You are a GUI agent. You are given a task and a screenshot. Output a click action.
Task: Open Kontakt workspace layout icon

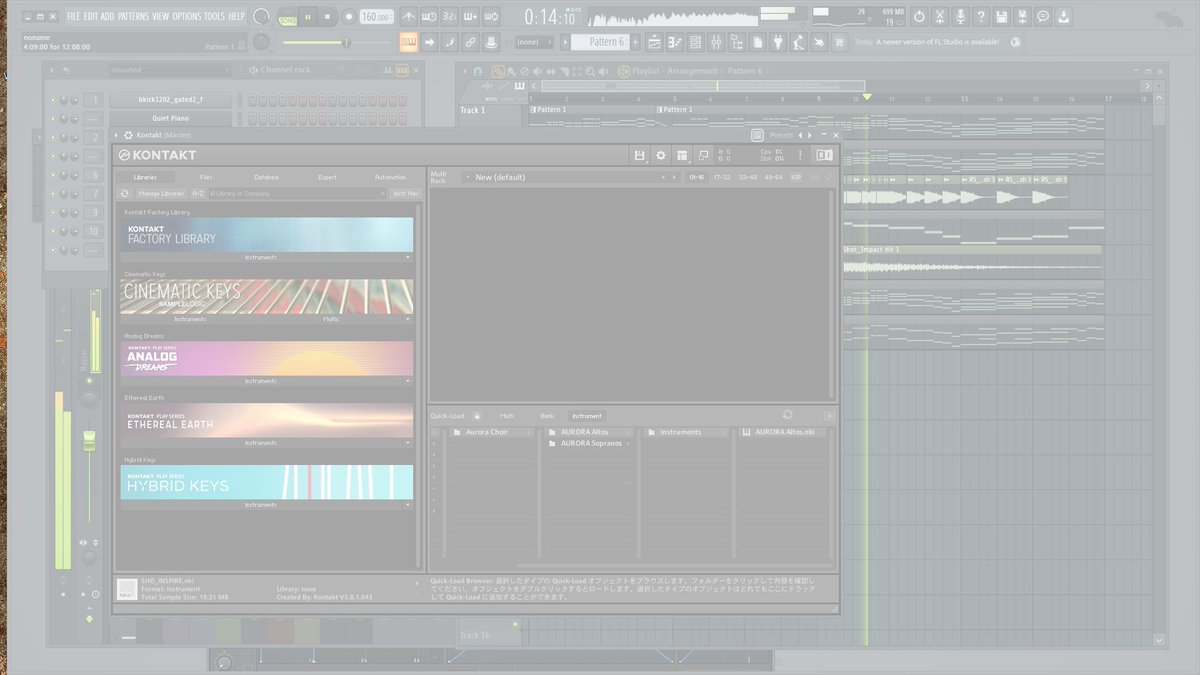tap(682, 155)
